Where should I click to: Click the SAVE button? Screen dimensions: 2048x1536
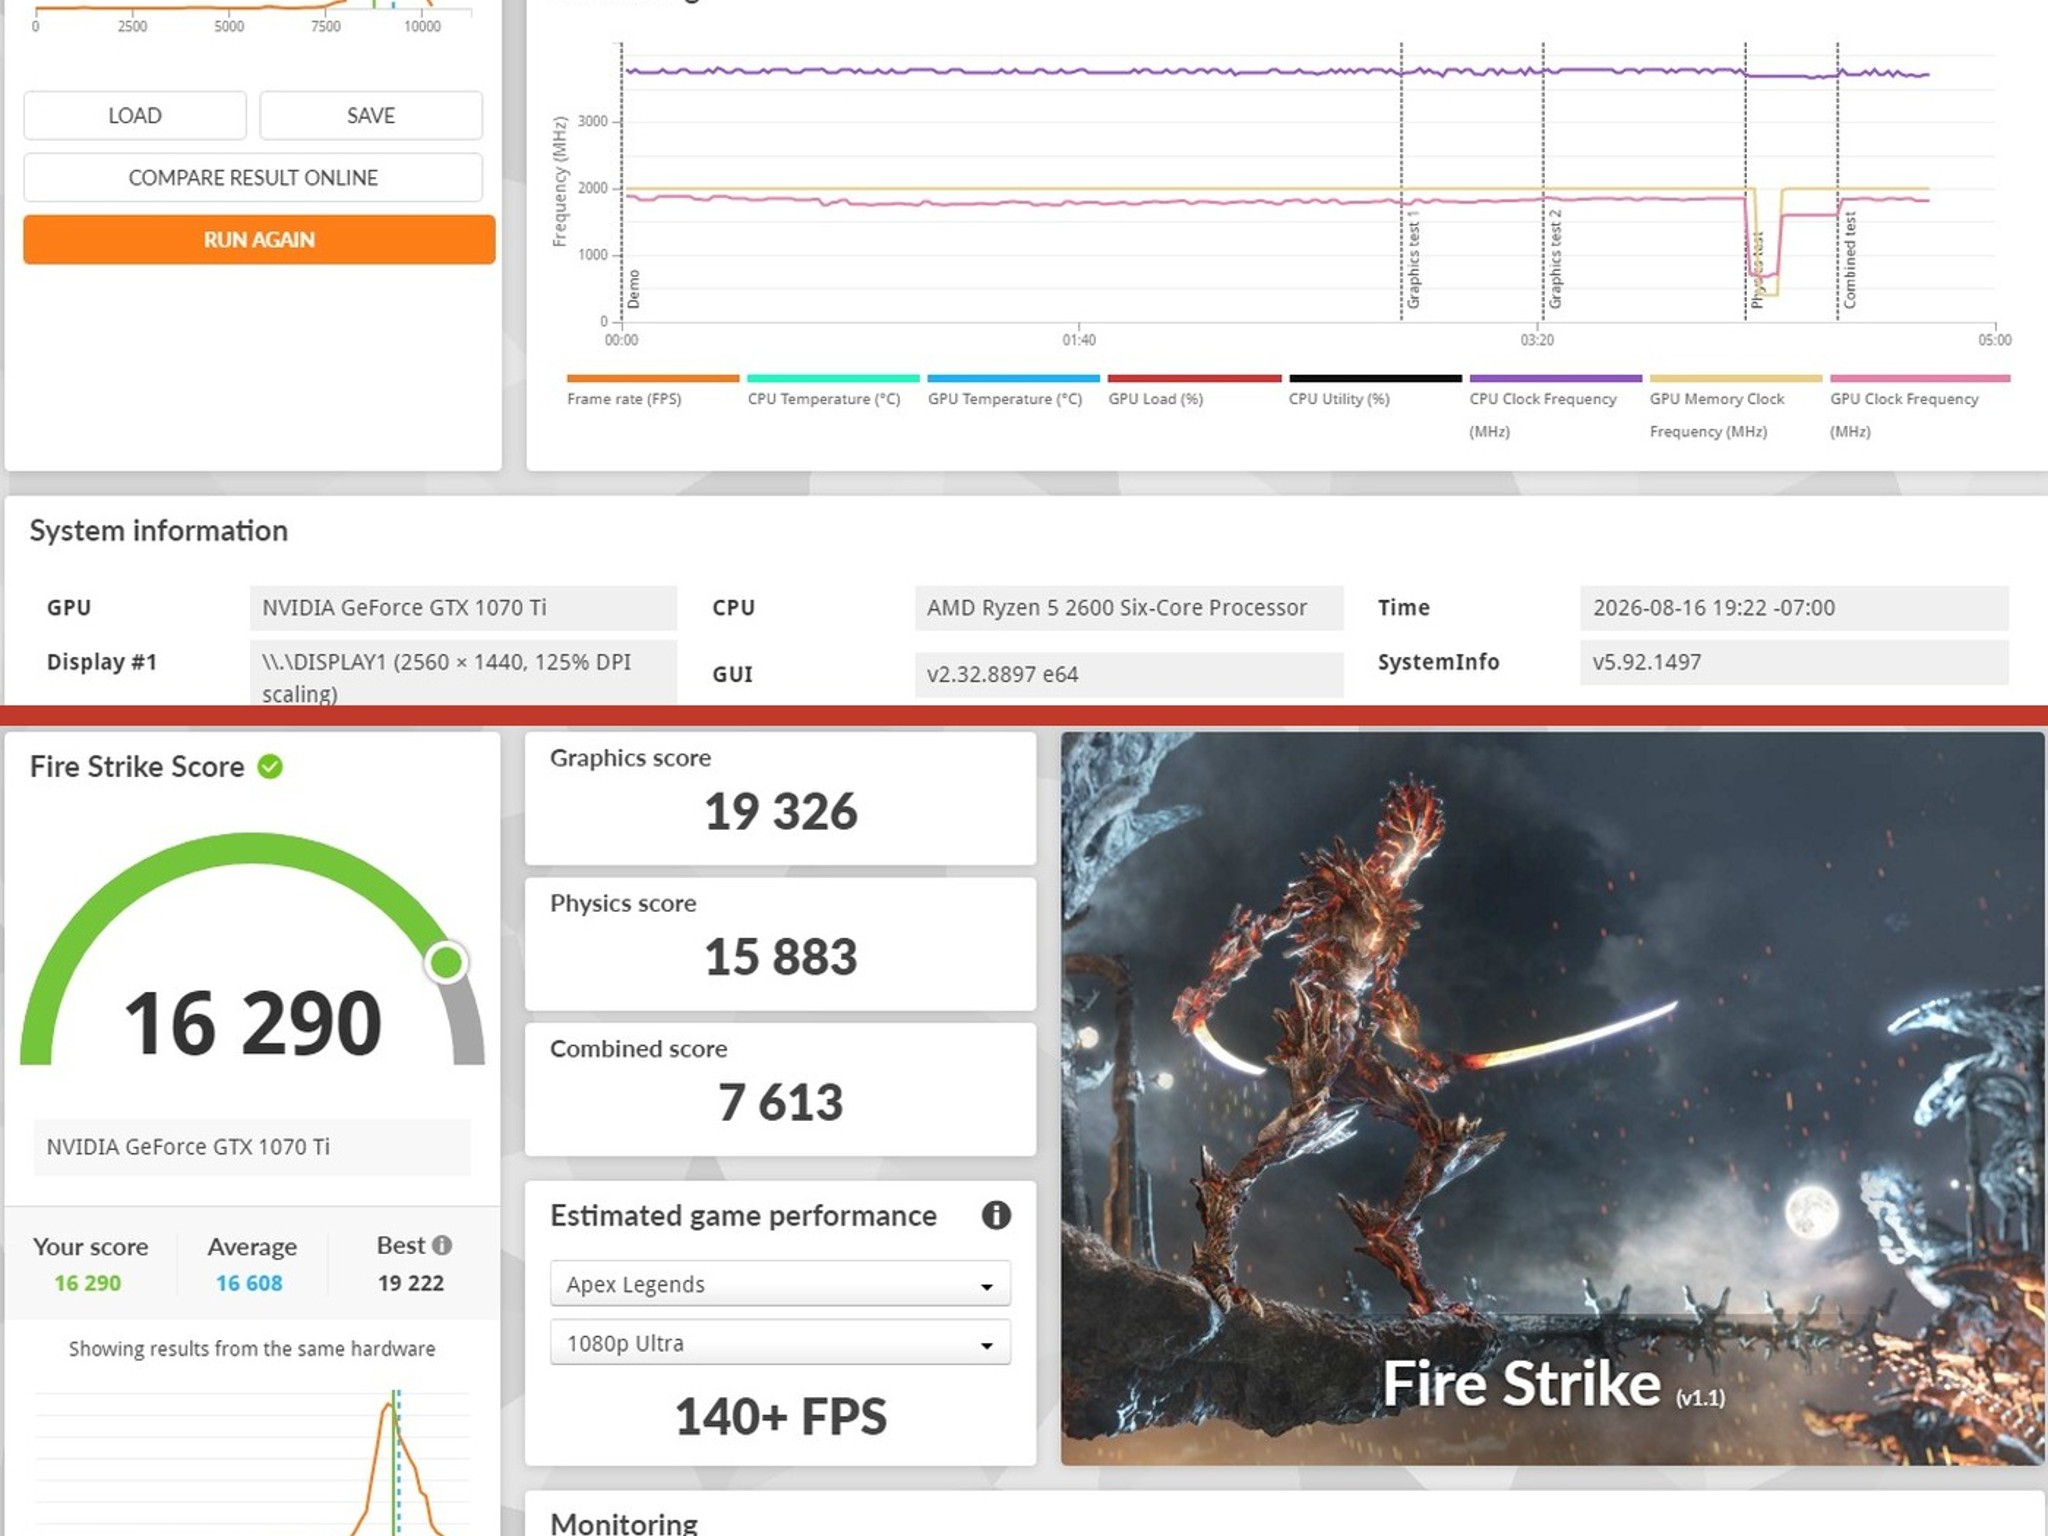tap(371, 115)
